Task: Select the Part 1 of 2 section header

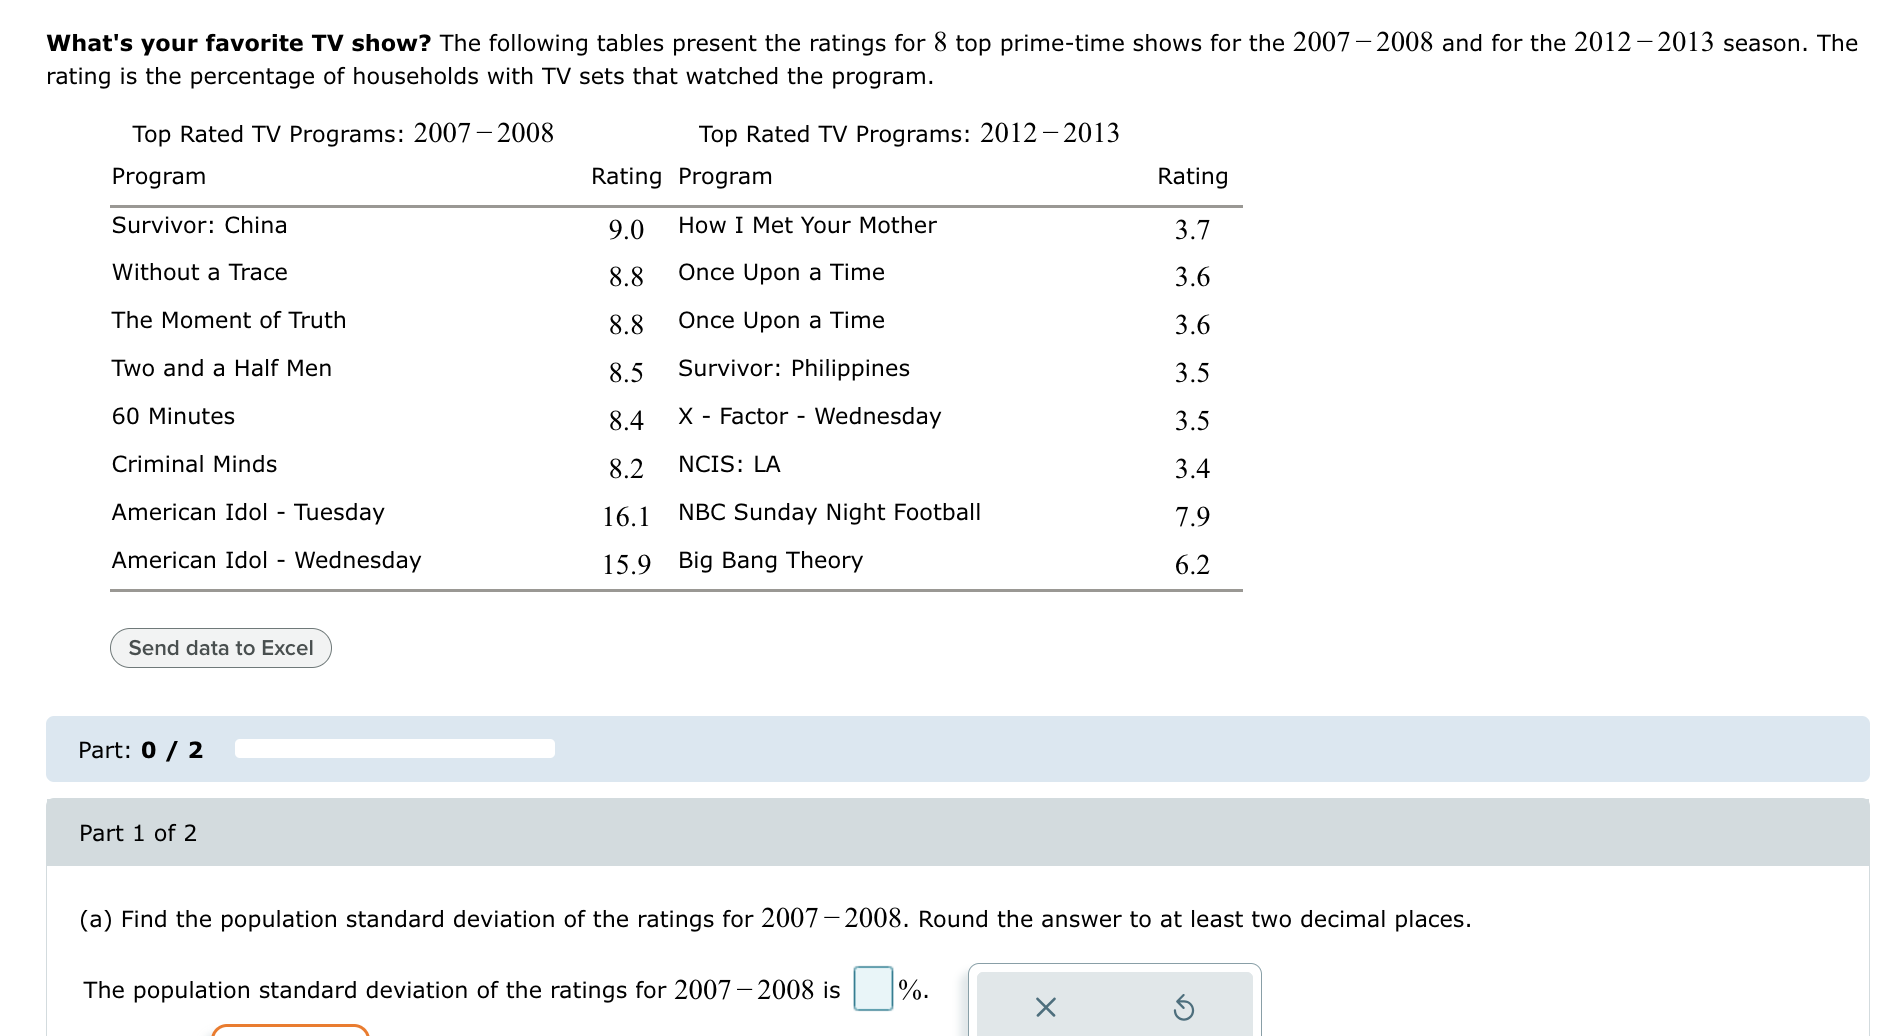Action: (138, 832)
